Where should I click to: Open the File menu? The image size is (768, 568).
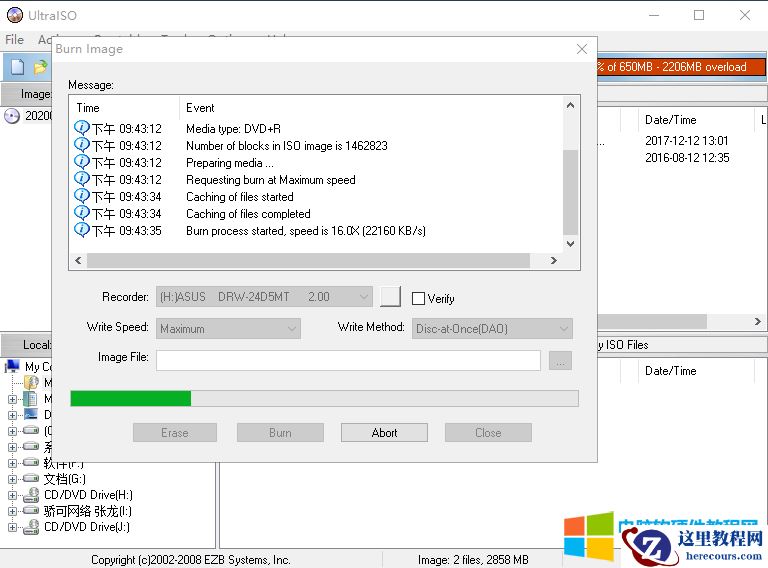pyautogui.click(x=14, y=40)
